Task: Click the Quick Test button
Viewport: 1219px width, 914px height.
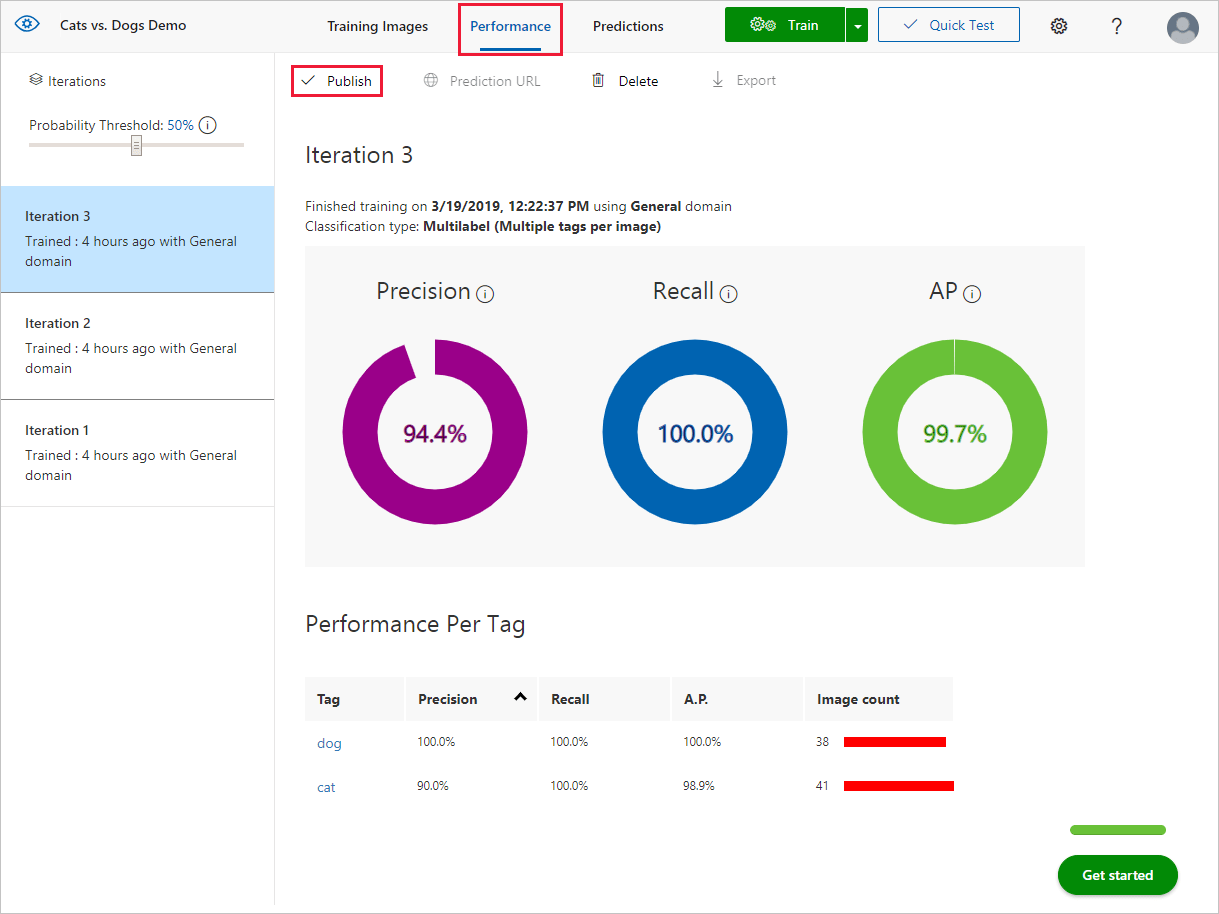Action: click(x=948, y=24)
